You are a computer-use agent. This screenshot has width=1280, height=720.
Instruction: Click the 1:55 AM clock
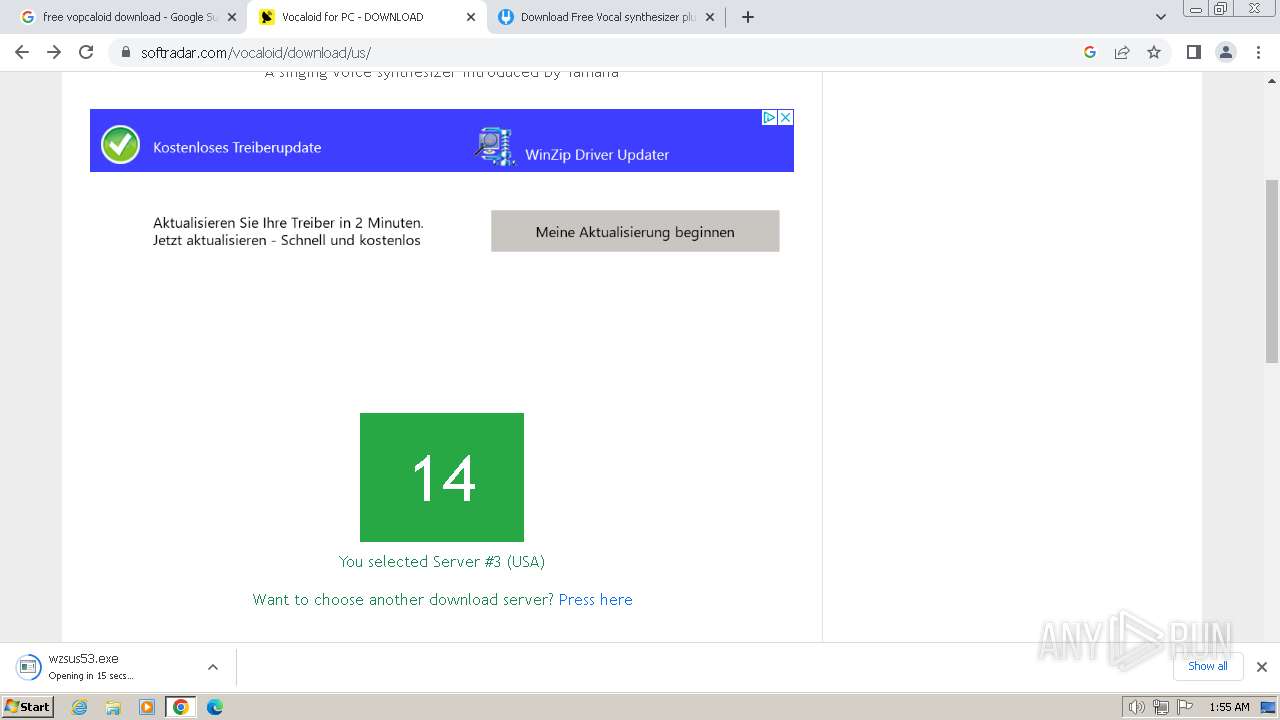tap(1229, 707)
